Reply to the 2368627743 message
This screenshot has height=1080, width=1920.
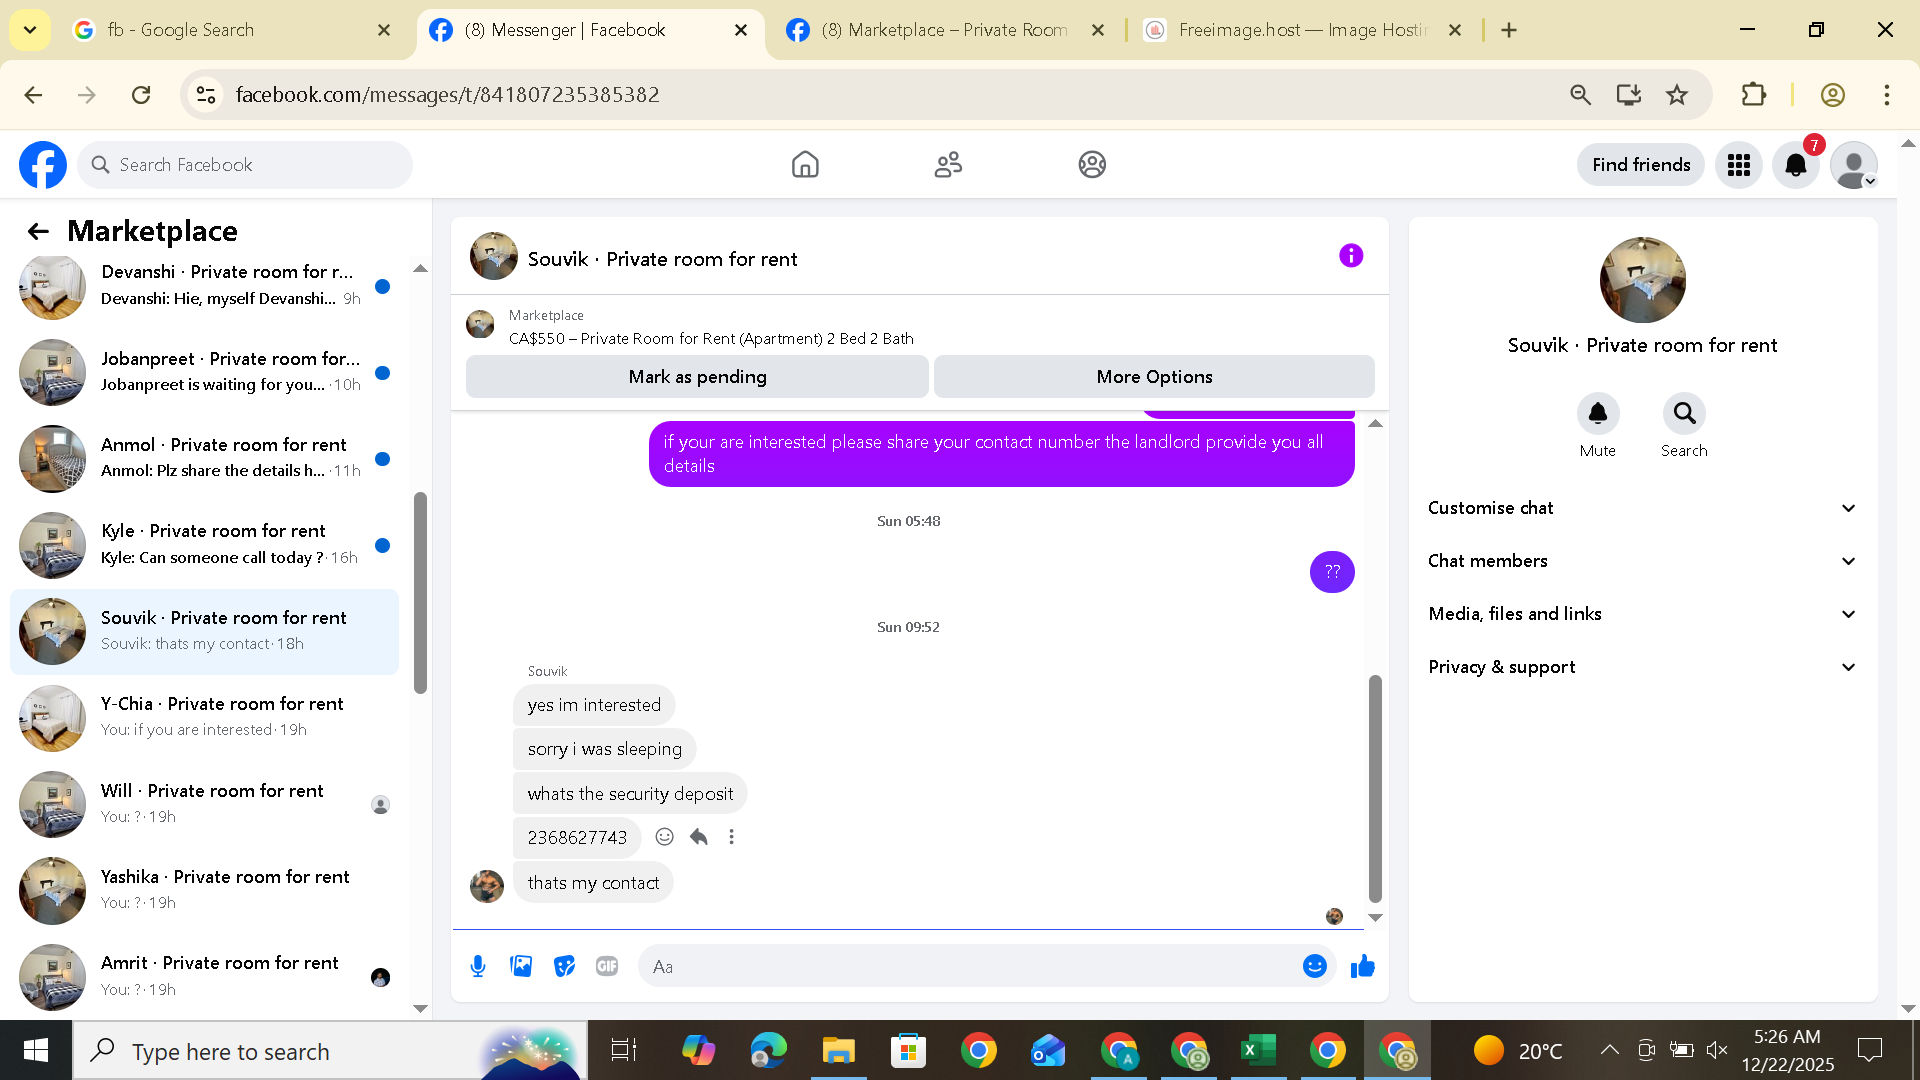point(698,837)
